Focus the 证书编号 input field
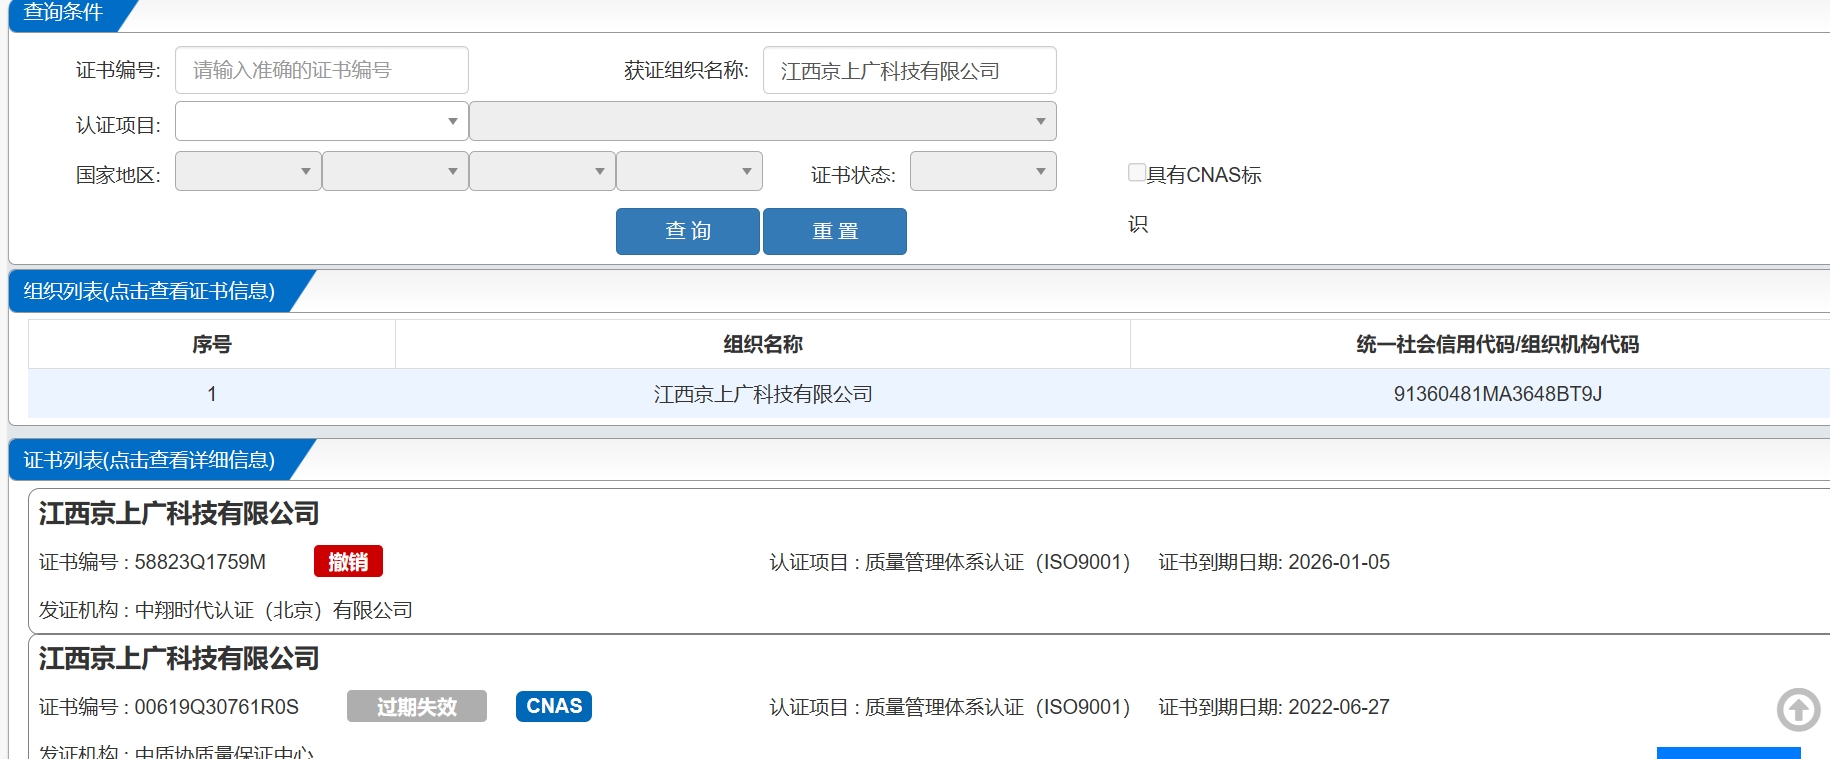This screenshot has width=1830, height=759. pos(322,70)
